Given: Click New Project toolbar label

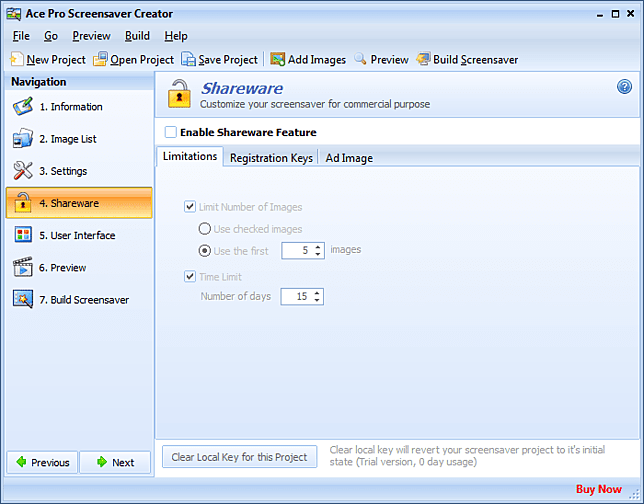Looking at the screenshot, I should tap(56, 60).
